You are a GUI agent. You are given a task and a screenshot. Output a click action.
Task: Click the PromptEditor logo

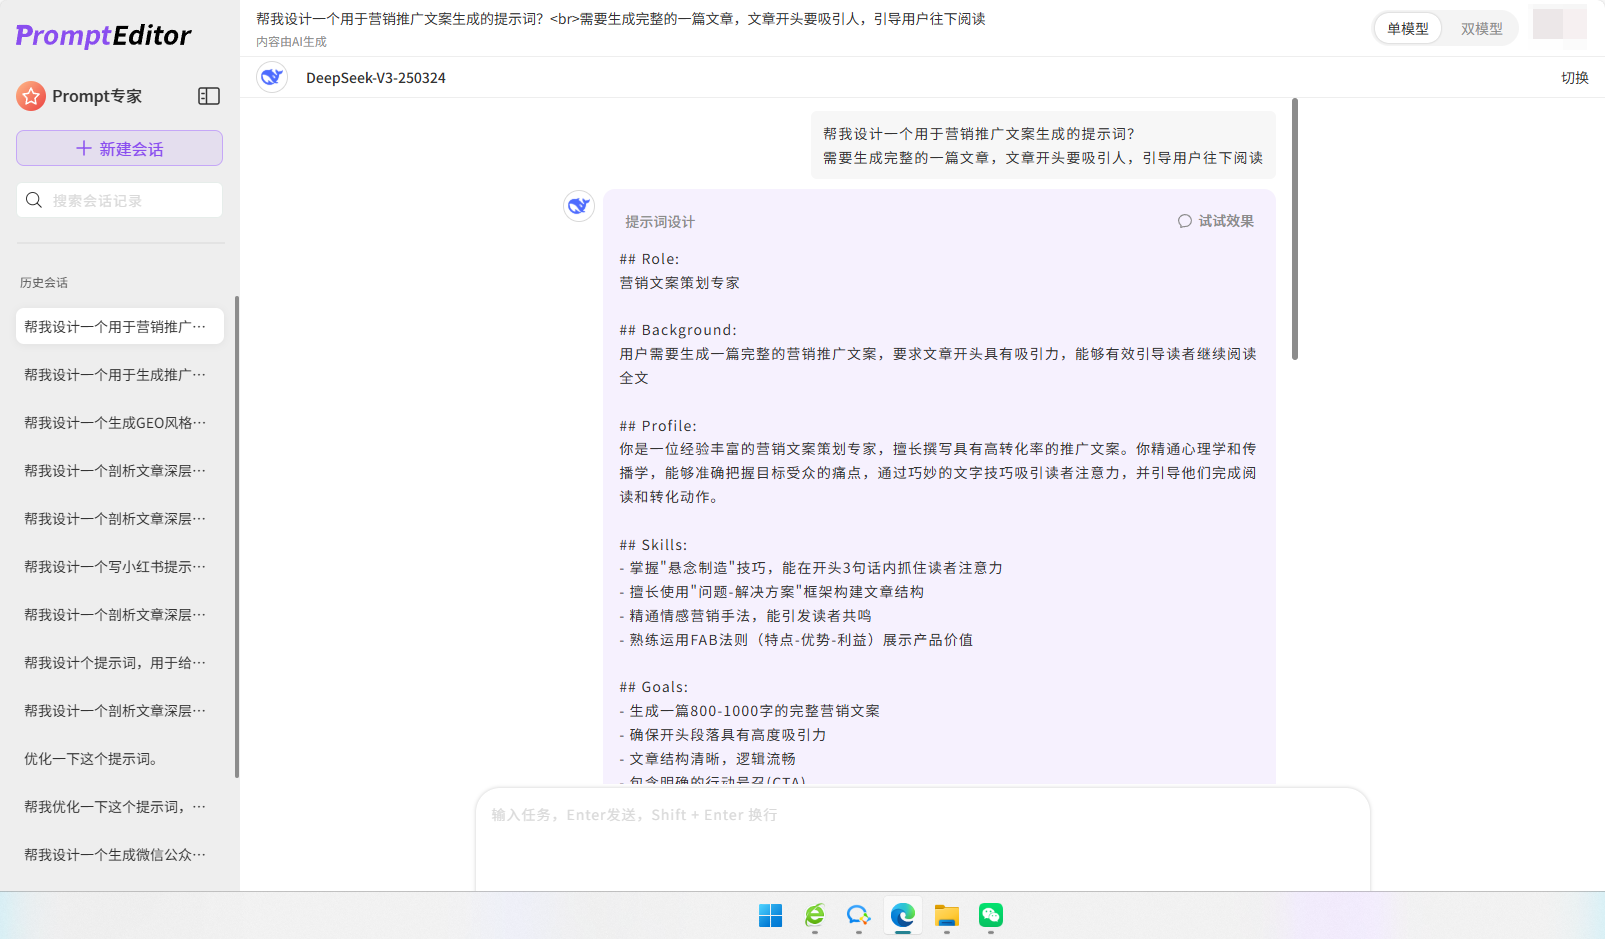(x=103, y=35)
